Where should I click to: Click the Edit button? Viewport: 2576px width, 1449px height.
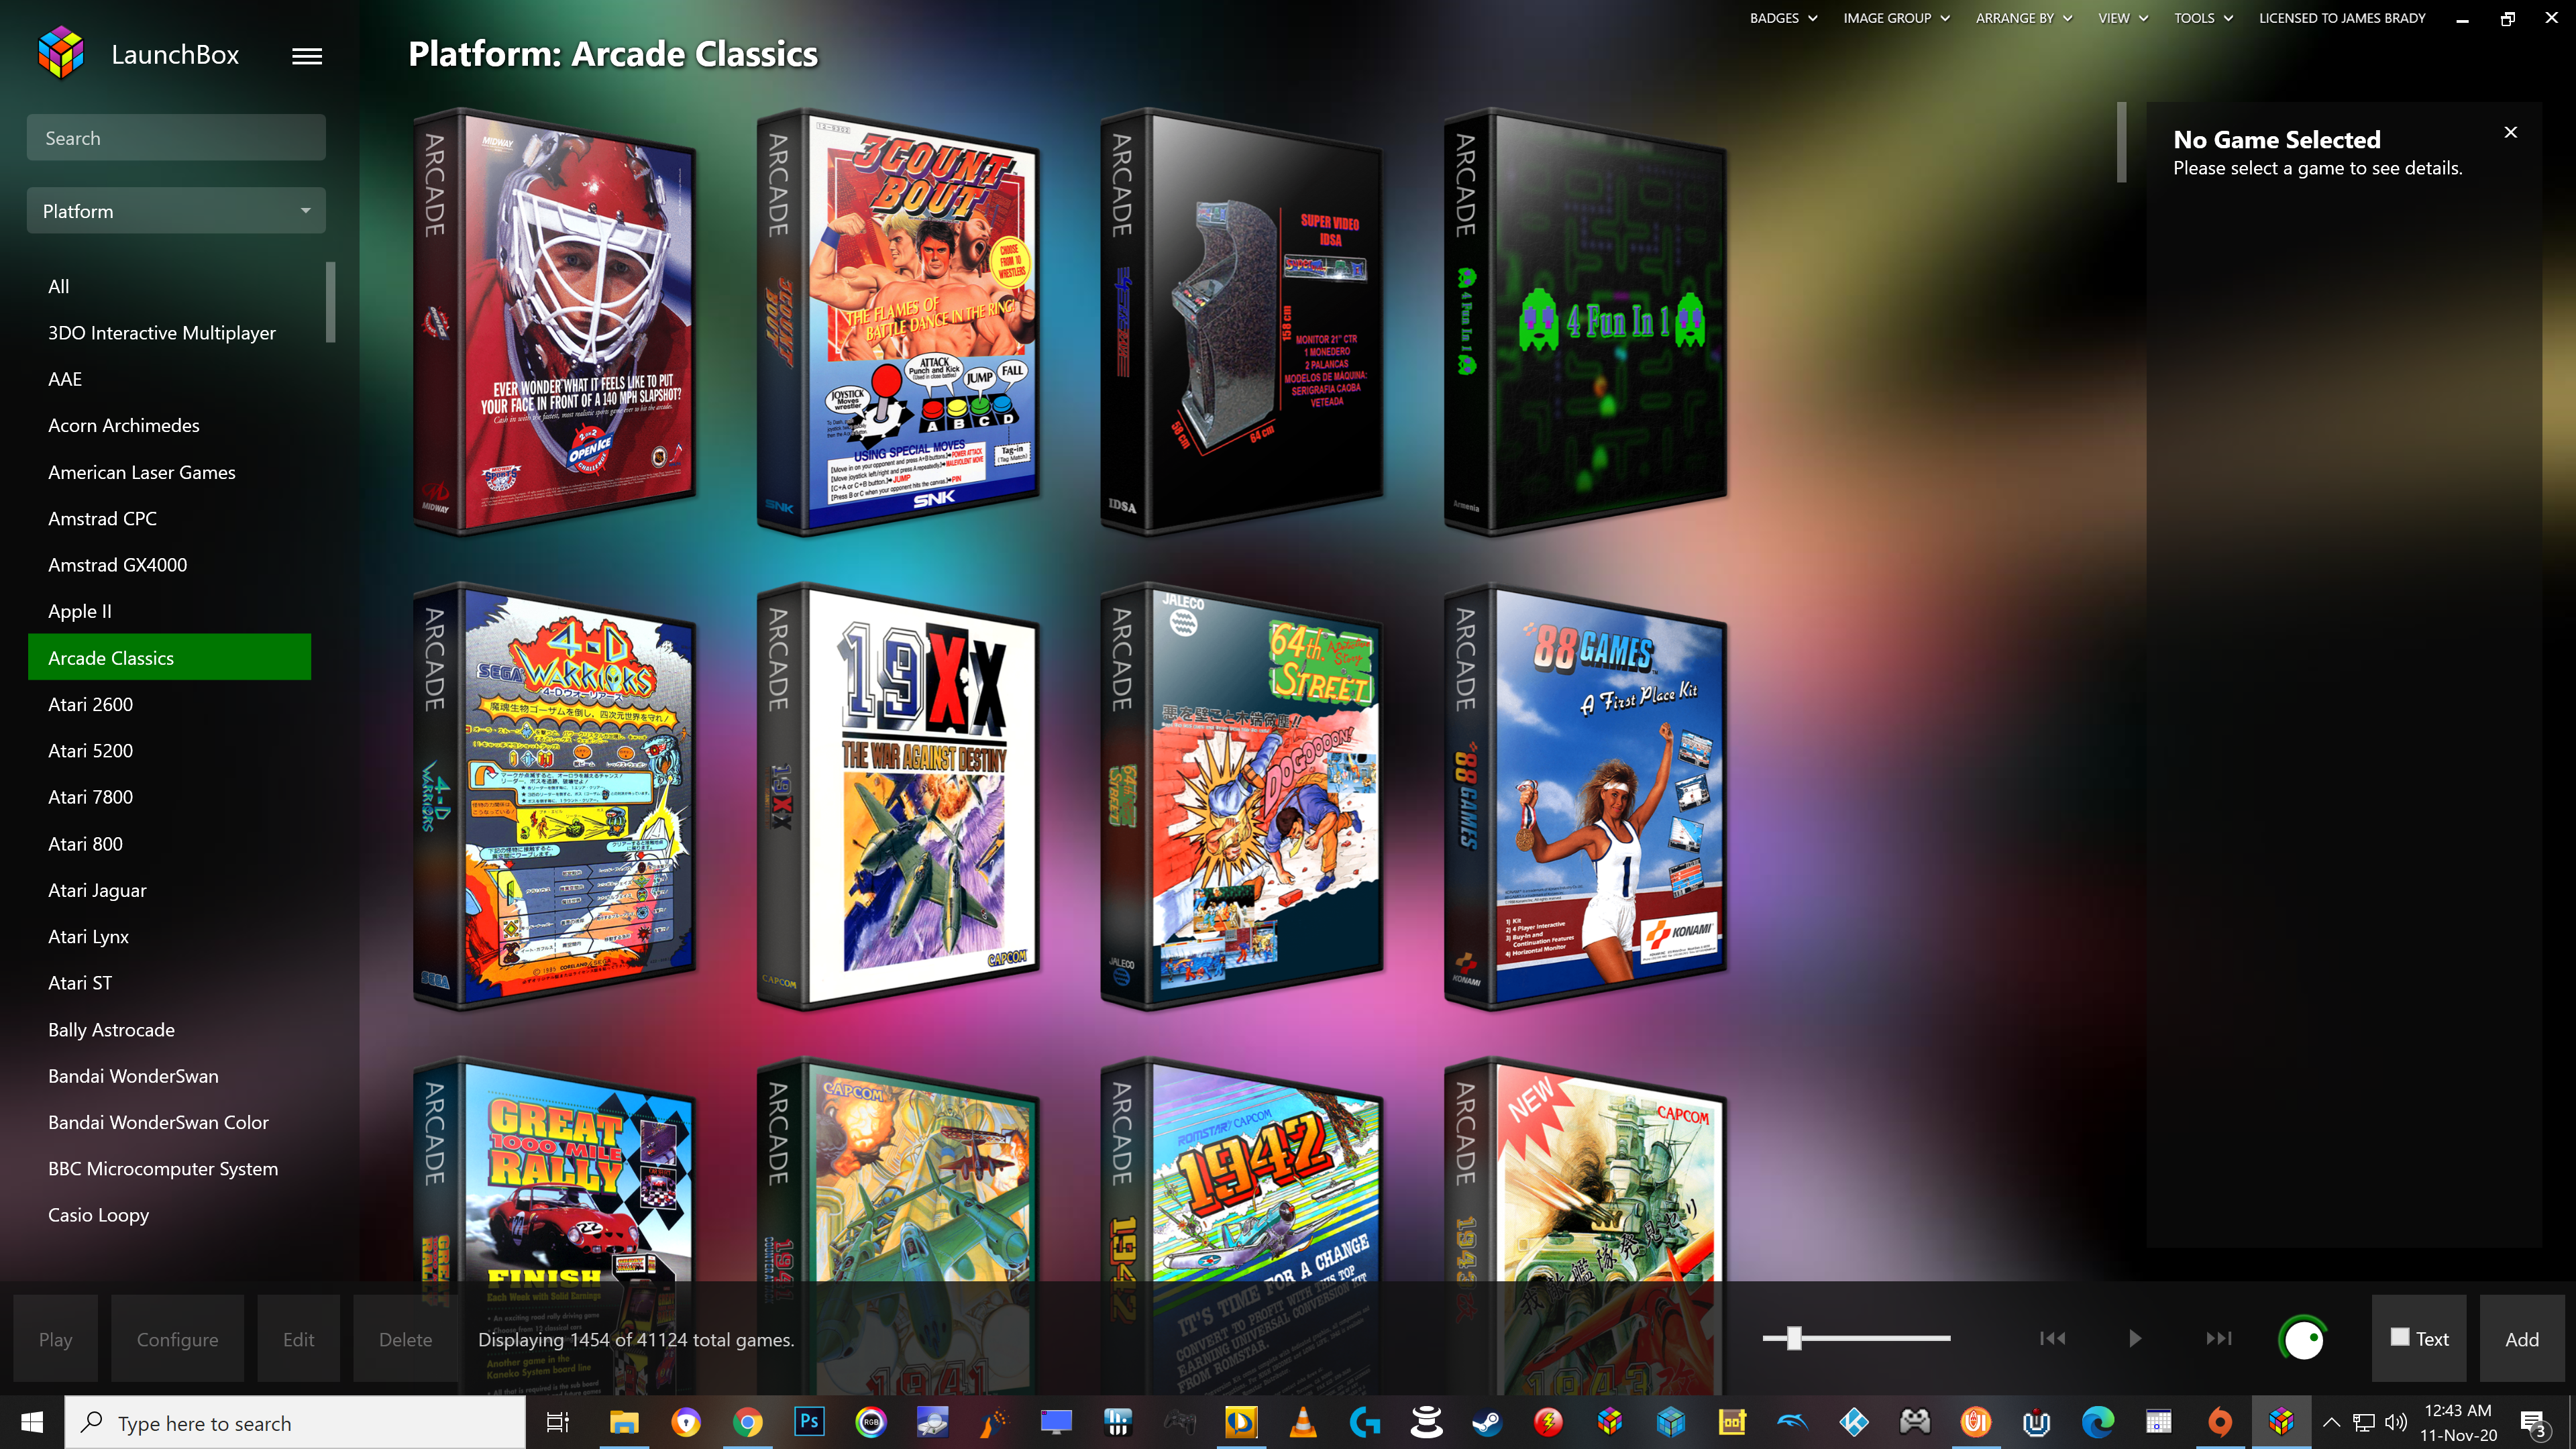[298, 1339]
